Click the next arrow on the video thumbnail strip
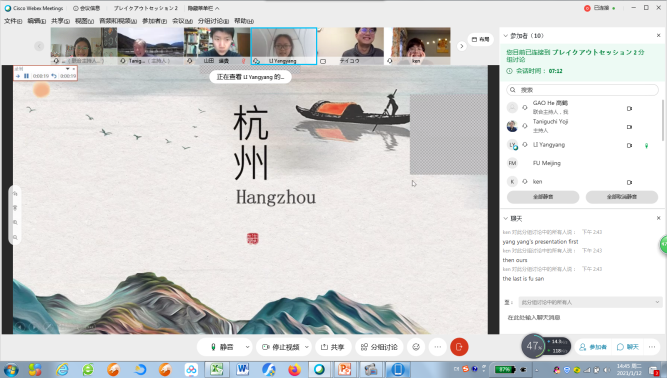This screenshot has width=667, height=378. coord(462,46)
